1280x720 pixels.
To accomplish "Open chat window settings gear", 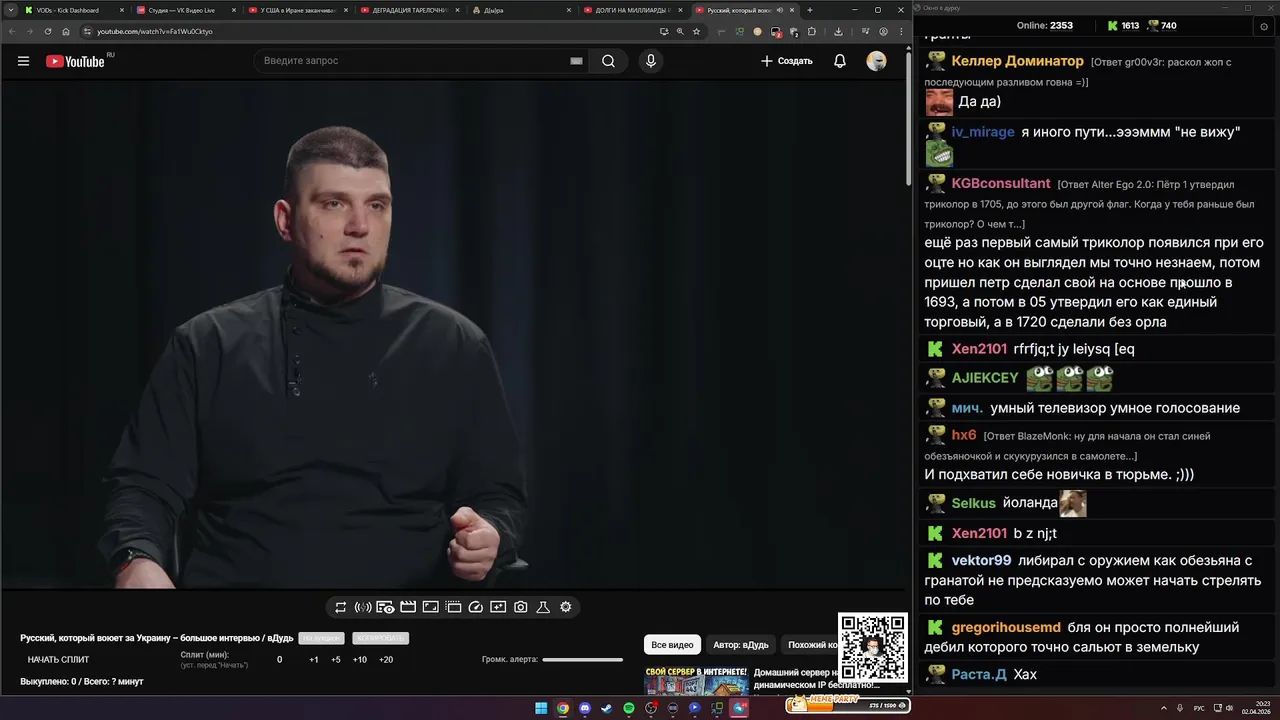I will 1264,26.
